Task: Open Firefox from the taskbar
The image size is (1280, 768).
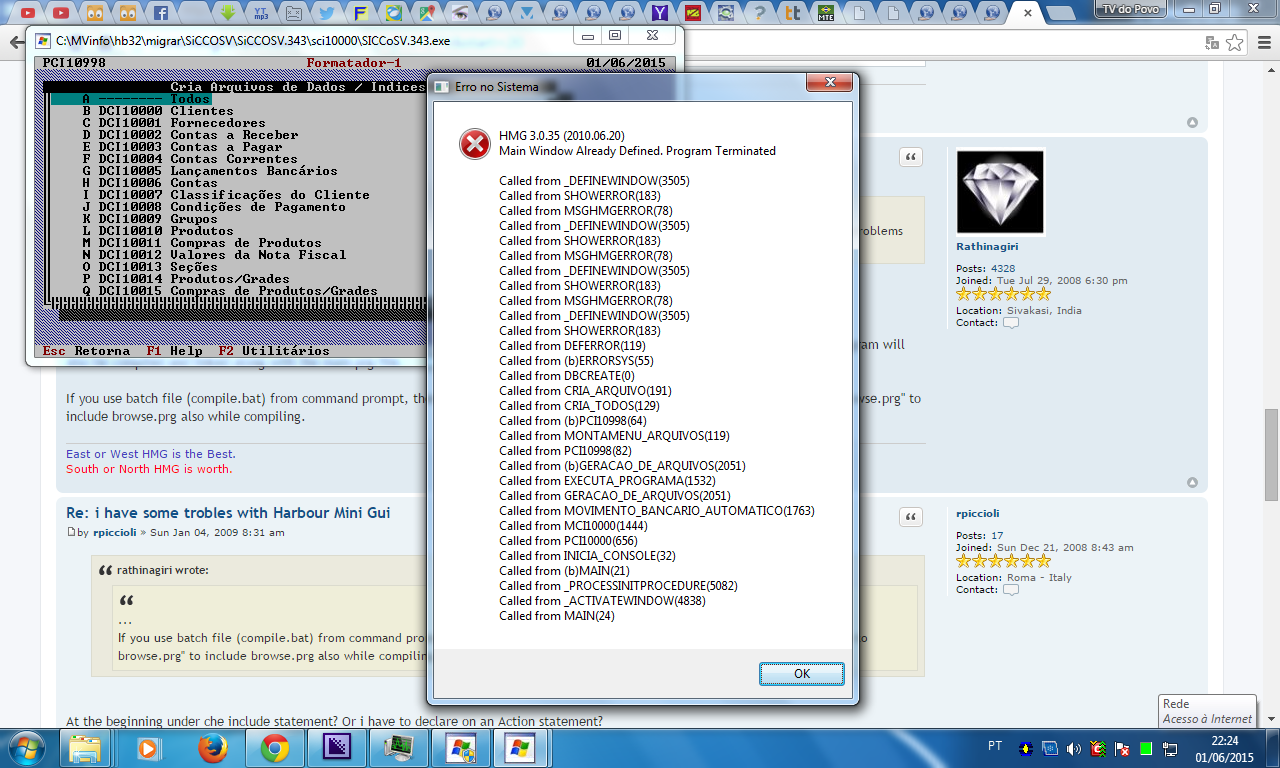Action: tap(211, 748)
